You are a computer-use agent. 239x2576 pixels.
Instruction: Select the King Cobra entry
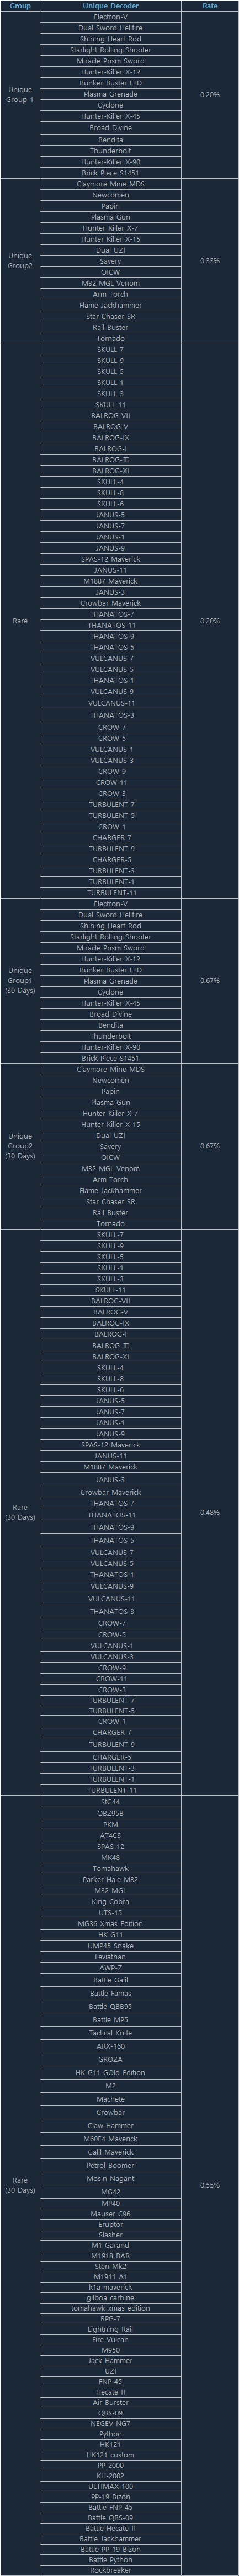(110, 1901)
